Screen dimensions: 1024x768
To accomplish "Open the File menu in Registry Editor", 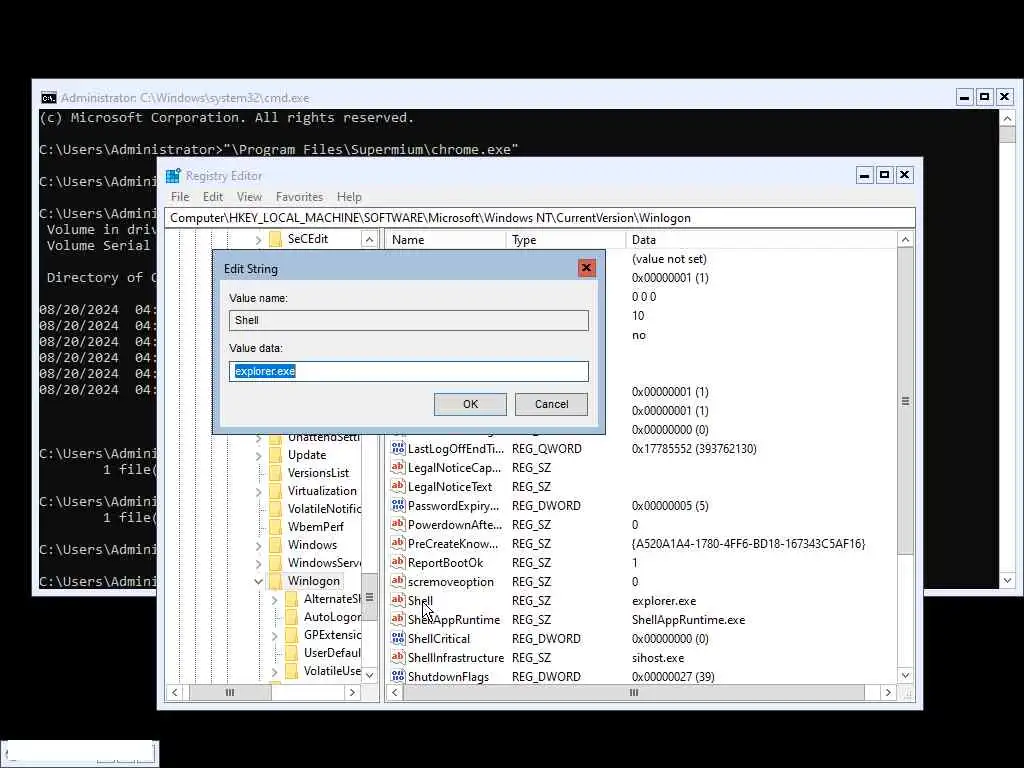I will pos(180,197).
